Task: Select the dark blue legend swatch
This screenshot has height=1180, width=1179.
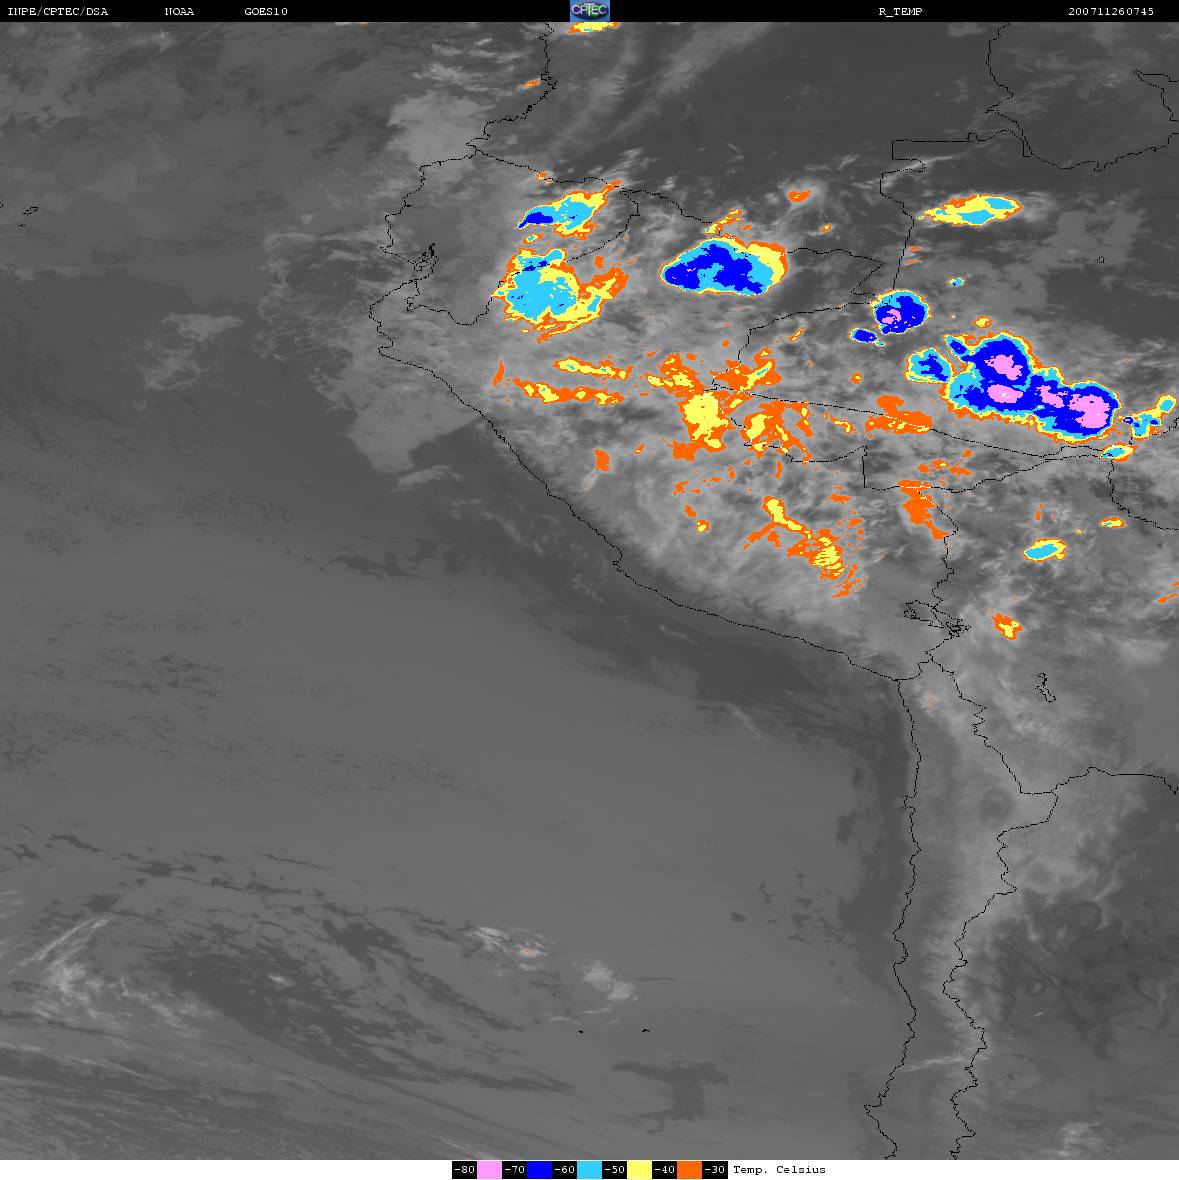Action: point(539,1169)
